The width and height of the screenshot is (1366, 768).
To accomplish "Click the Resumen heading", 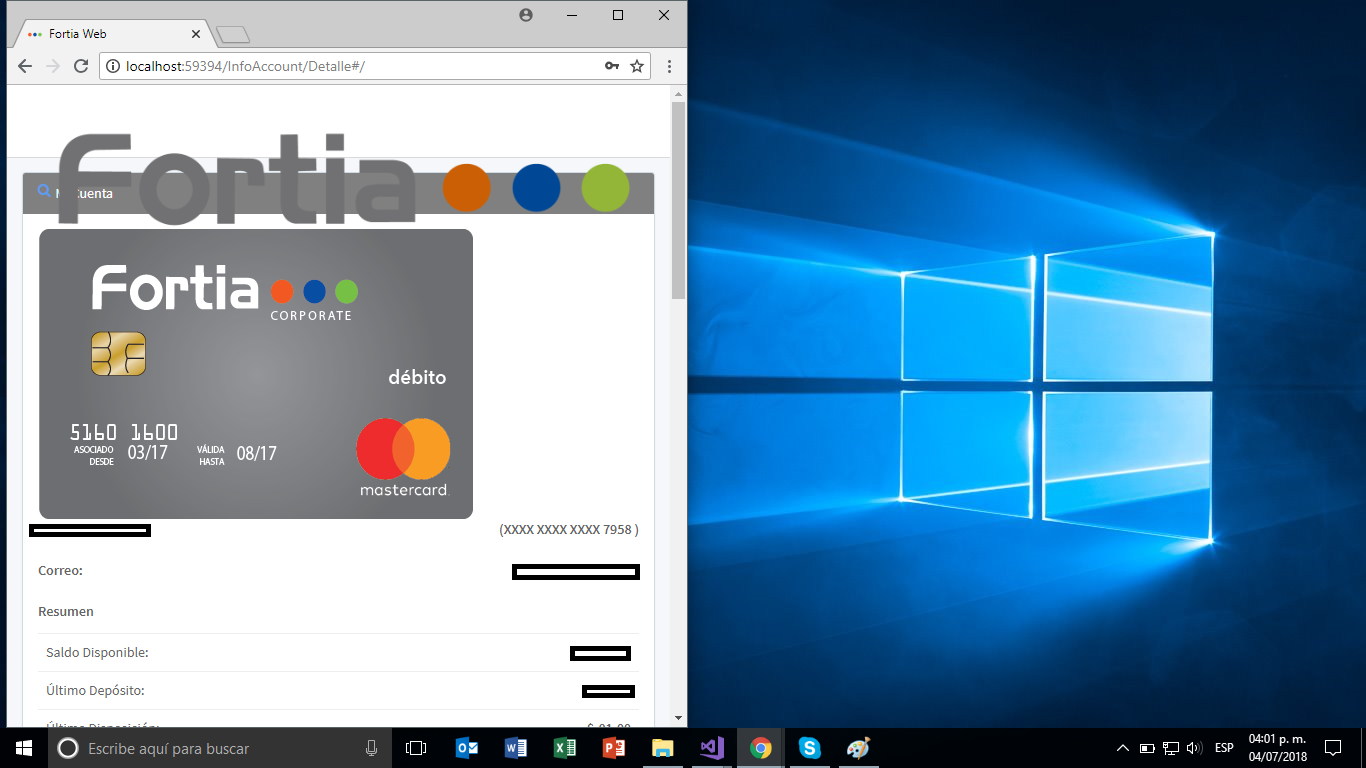I will pyautogui.click(x=66, y=611).
